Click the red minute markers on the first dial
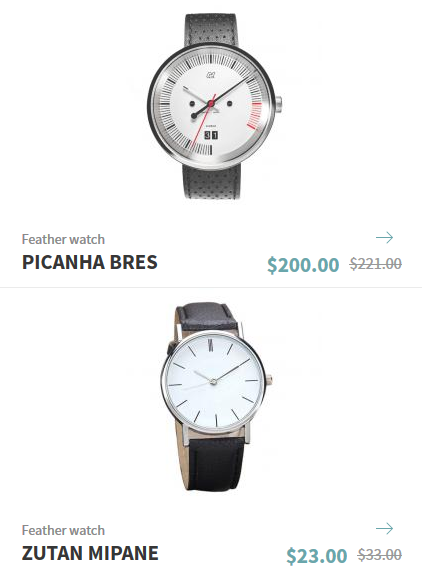The image size is (422, 576). (256, 116)
